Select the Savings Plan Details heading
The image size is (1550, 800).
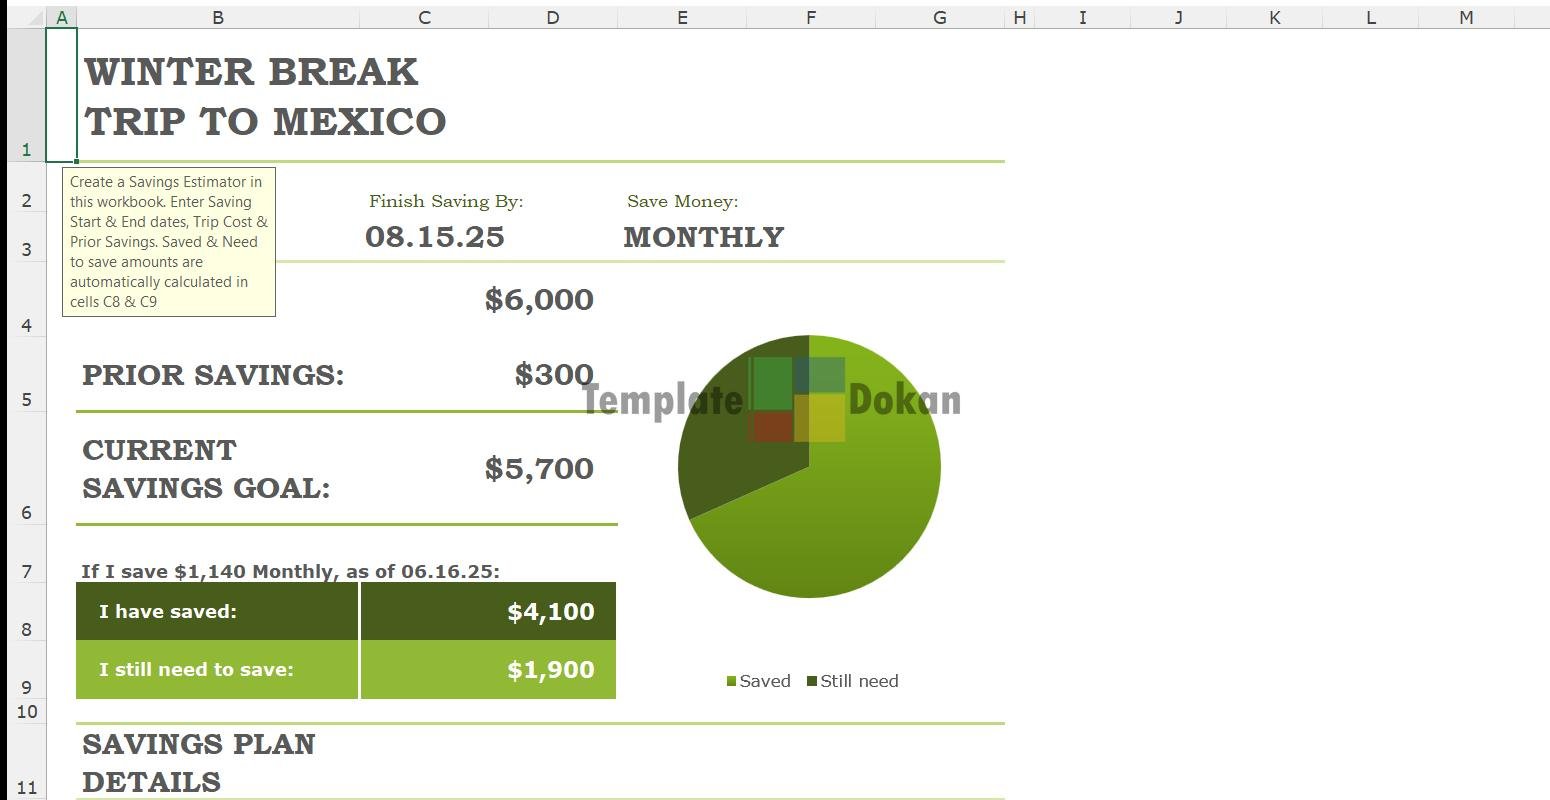click(199, 762)
